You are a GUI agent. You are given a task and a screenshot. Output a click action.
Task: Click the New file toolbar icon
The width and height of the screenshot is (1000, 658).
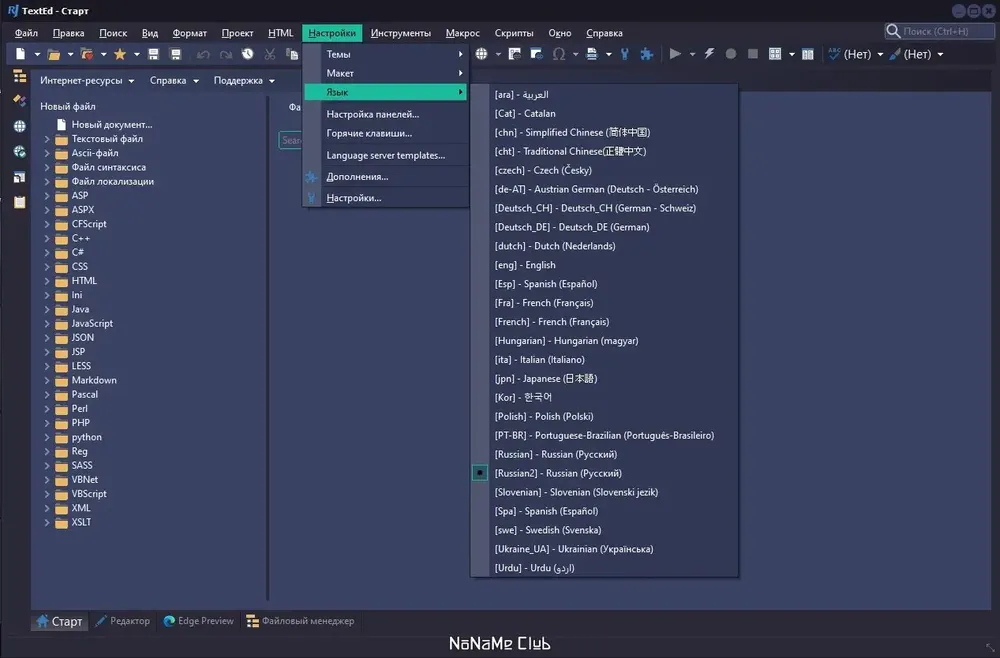[20, 54]
